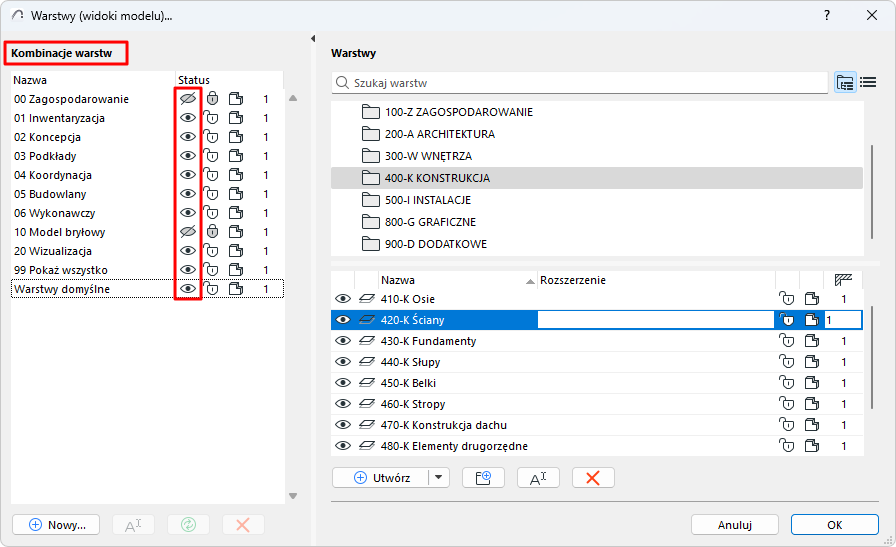The width and height of the screenshot is (896, 547).
Task: Toggle eye icon of Warstwy domyślne row
Action: [187, 289]
